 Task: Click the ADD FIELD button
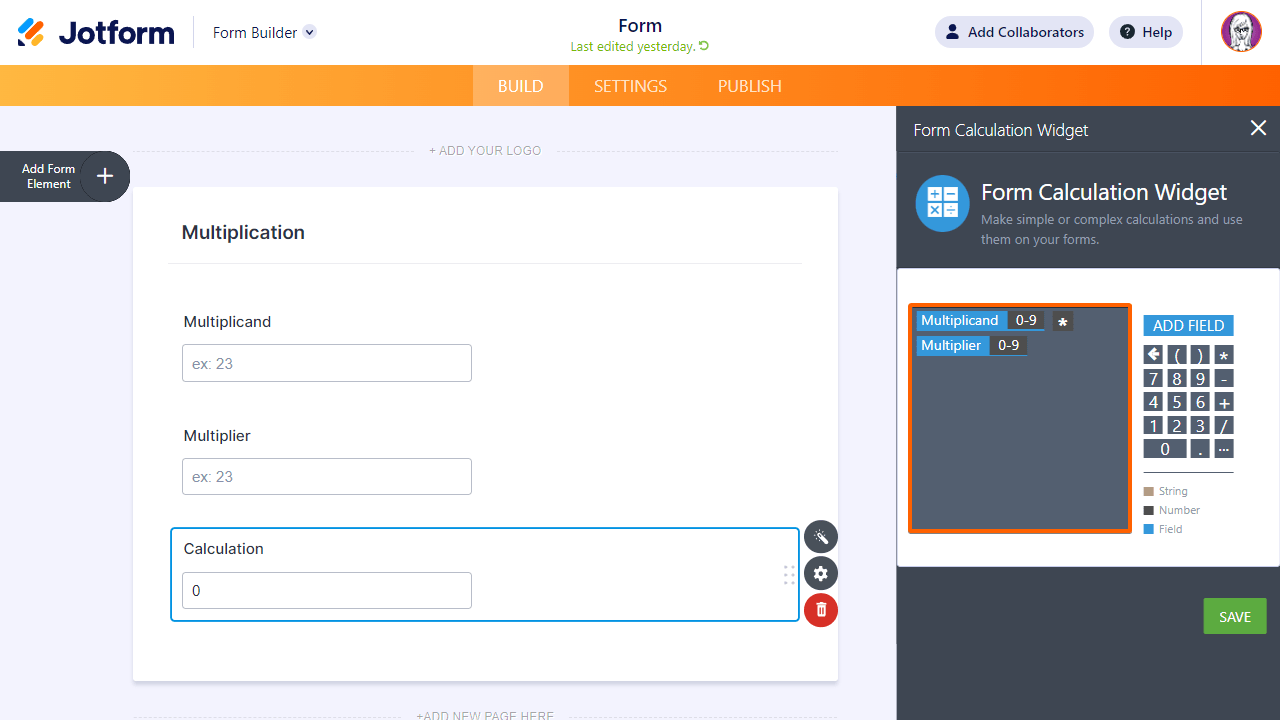point(1188,325)
